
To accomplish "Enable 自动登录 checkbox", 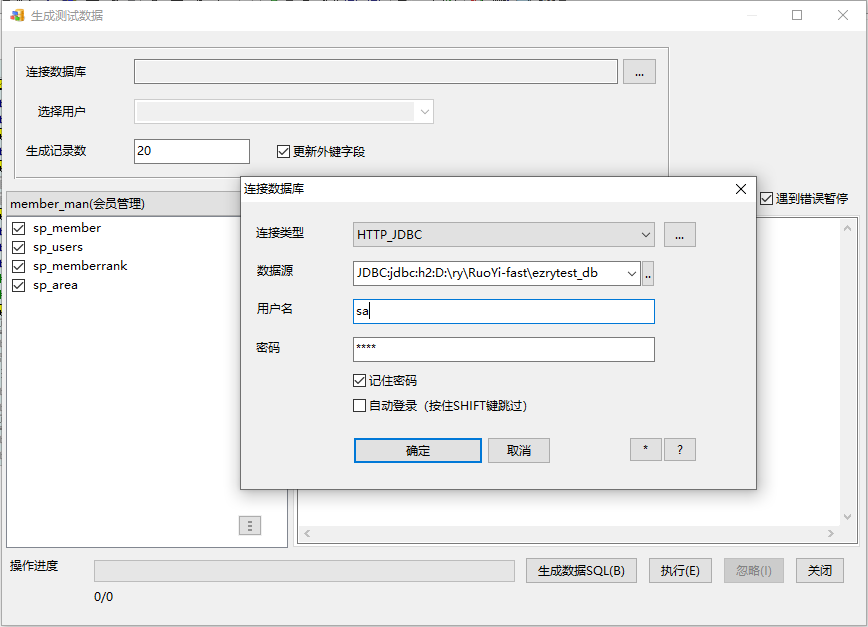I will coord(360,406).
